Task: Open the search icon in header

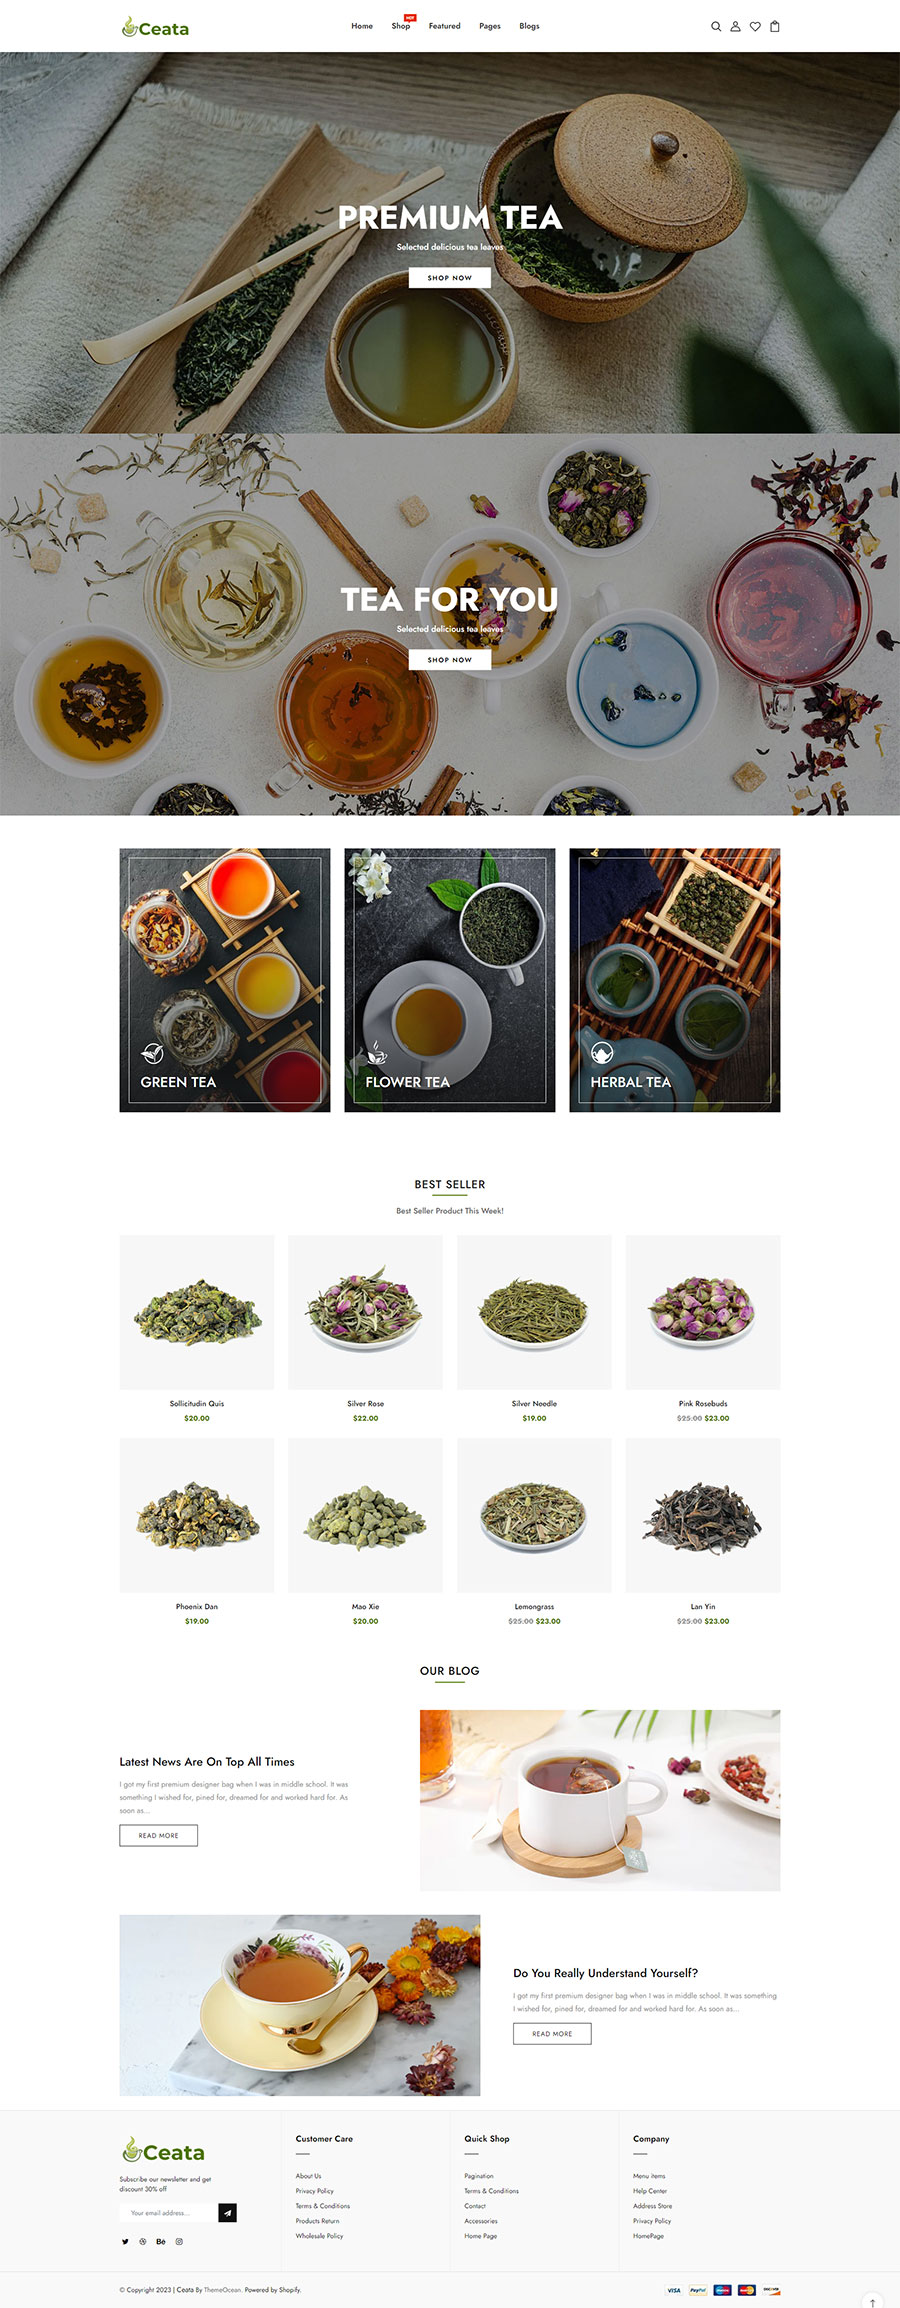Action: pyautogui.click(x=716, y=27)
